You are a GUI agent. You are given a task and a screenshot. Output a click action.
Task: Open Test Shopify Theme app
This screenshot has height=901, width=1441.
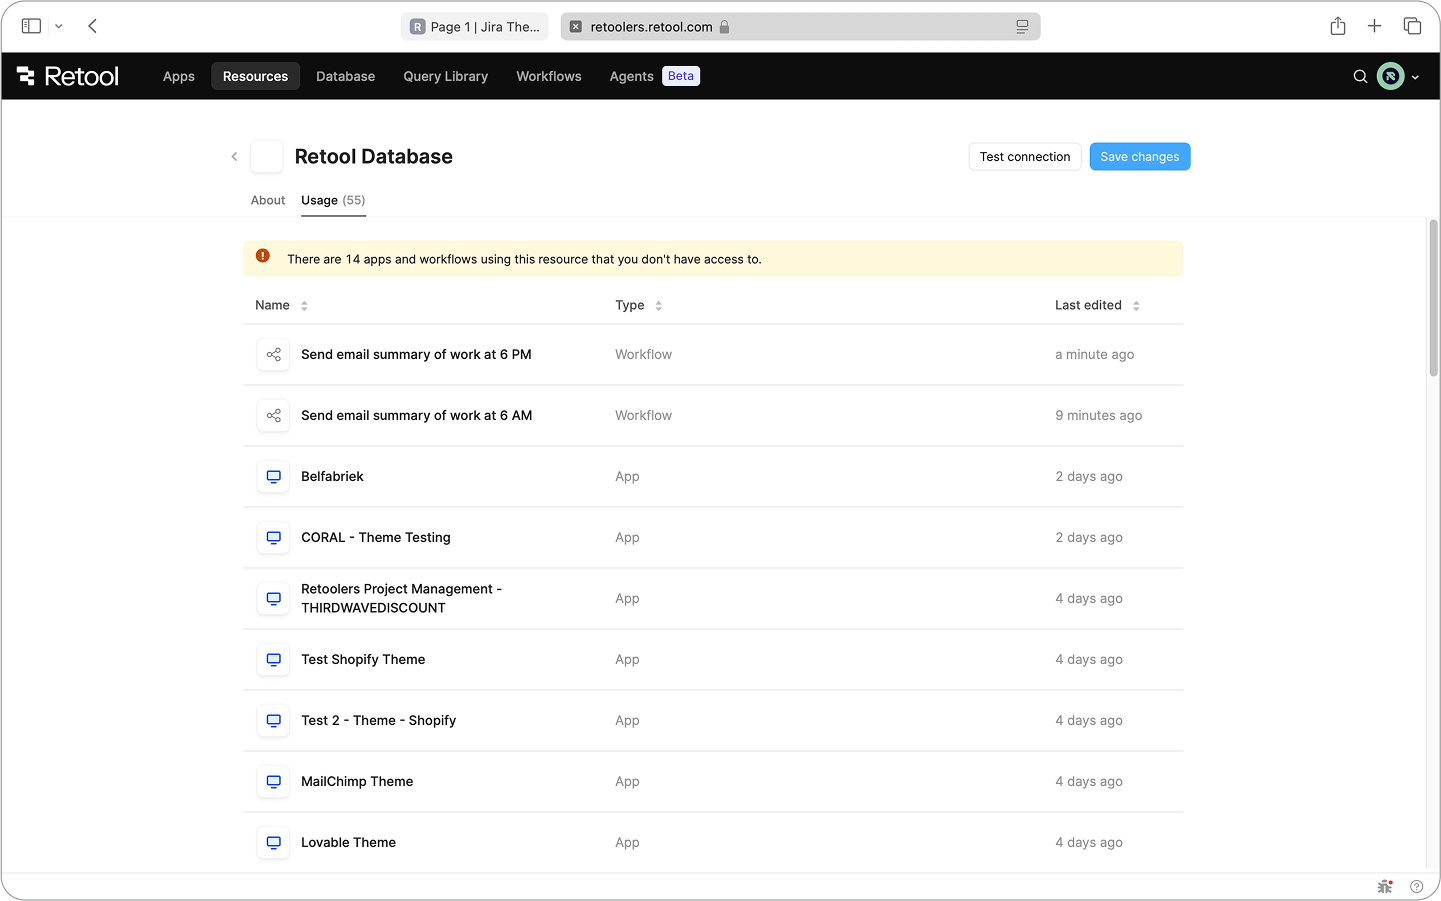pos(363,660)
